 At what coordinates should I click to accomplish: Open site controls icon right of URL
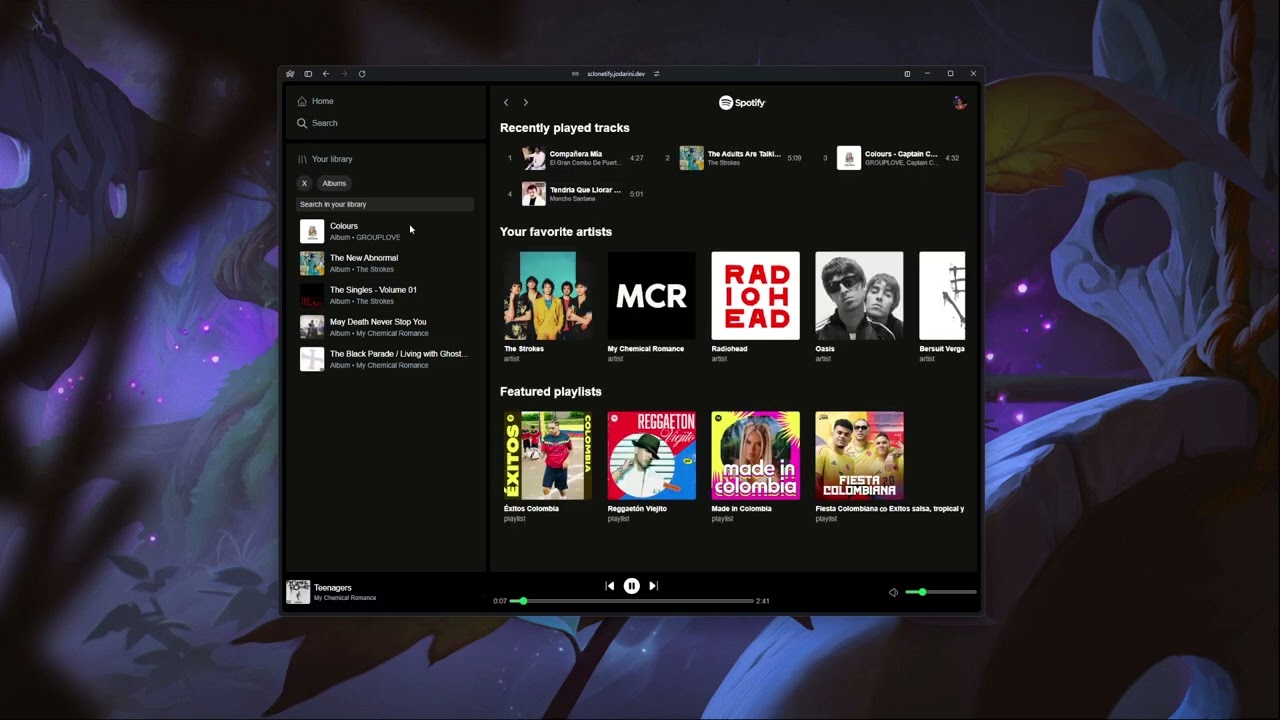(x=657, y=74)
